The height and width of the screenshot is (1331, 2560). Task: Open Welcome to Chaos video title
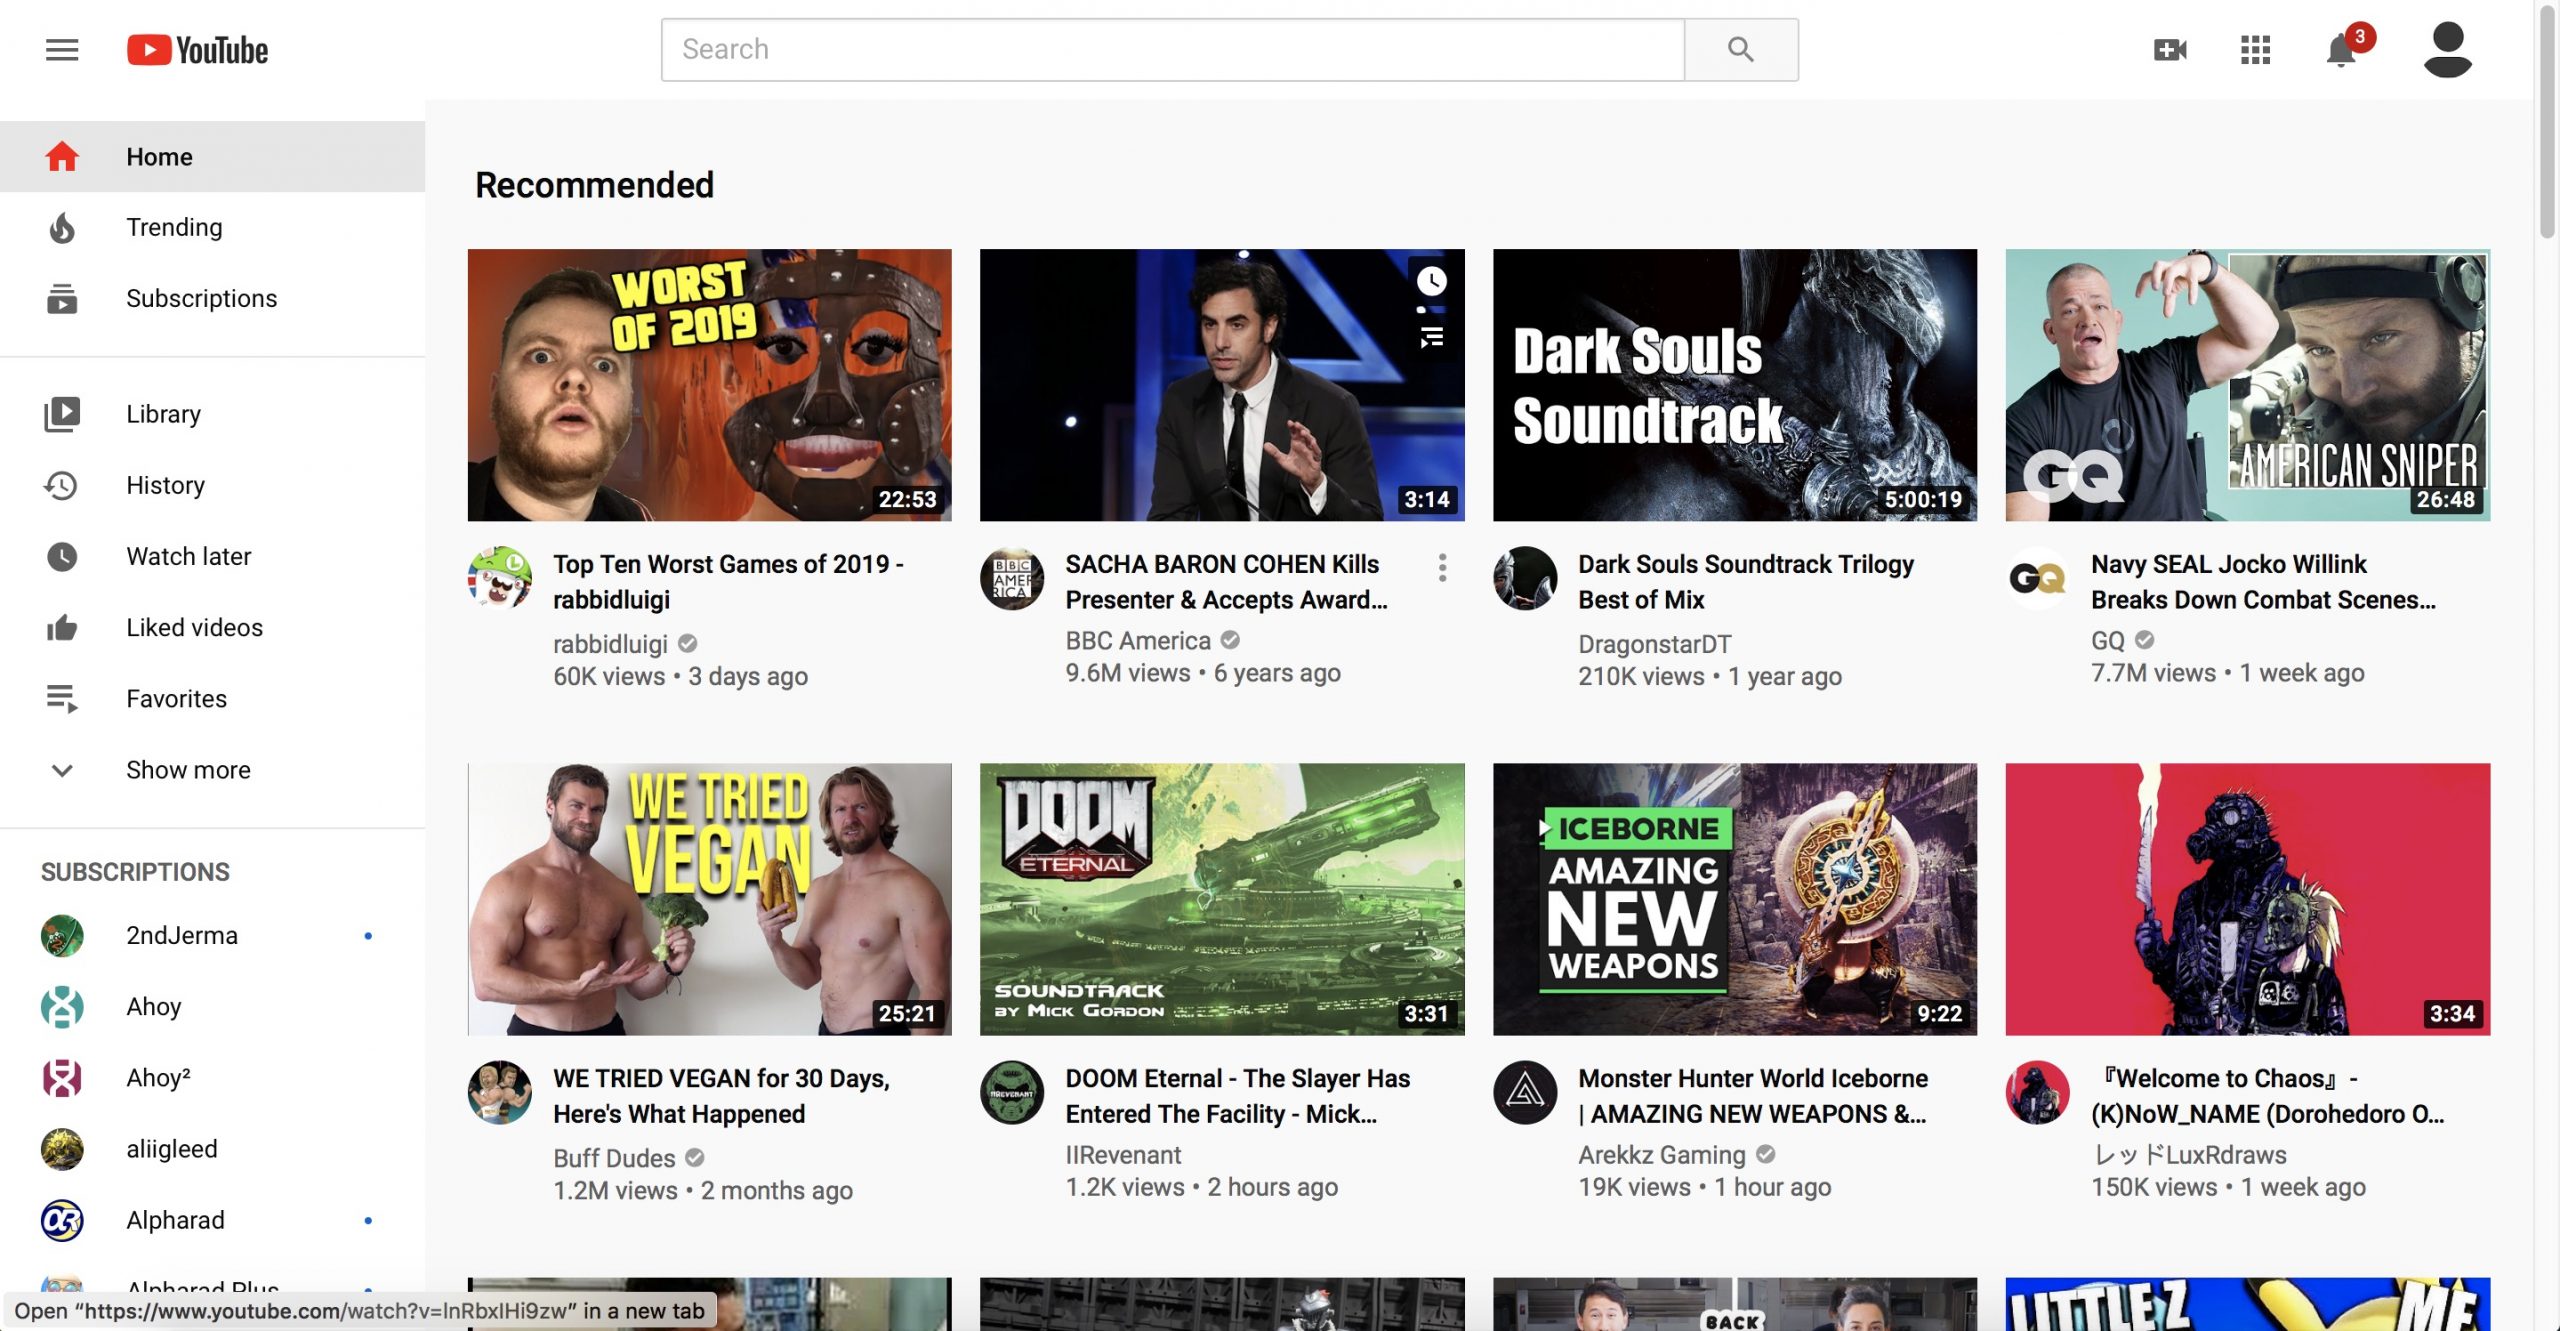tap(2268, 1096)
